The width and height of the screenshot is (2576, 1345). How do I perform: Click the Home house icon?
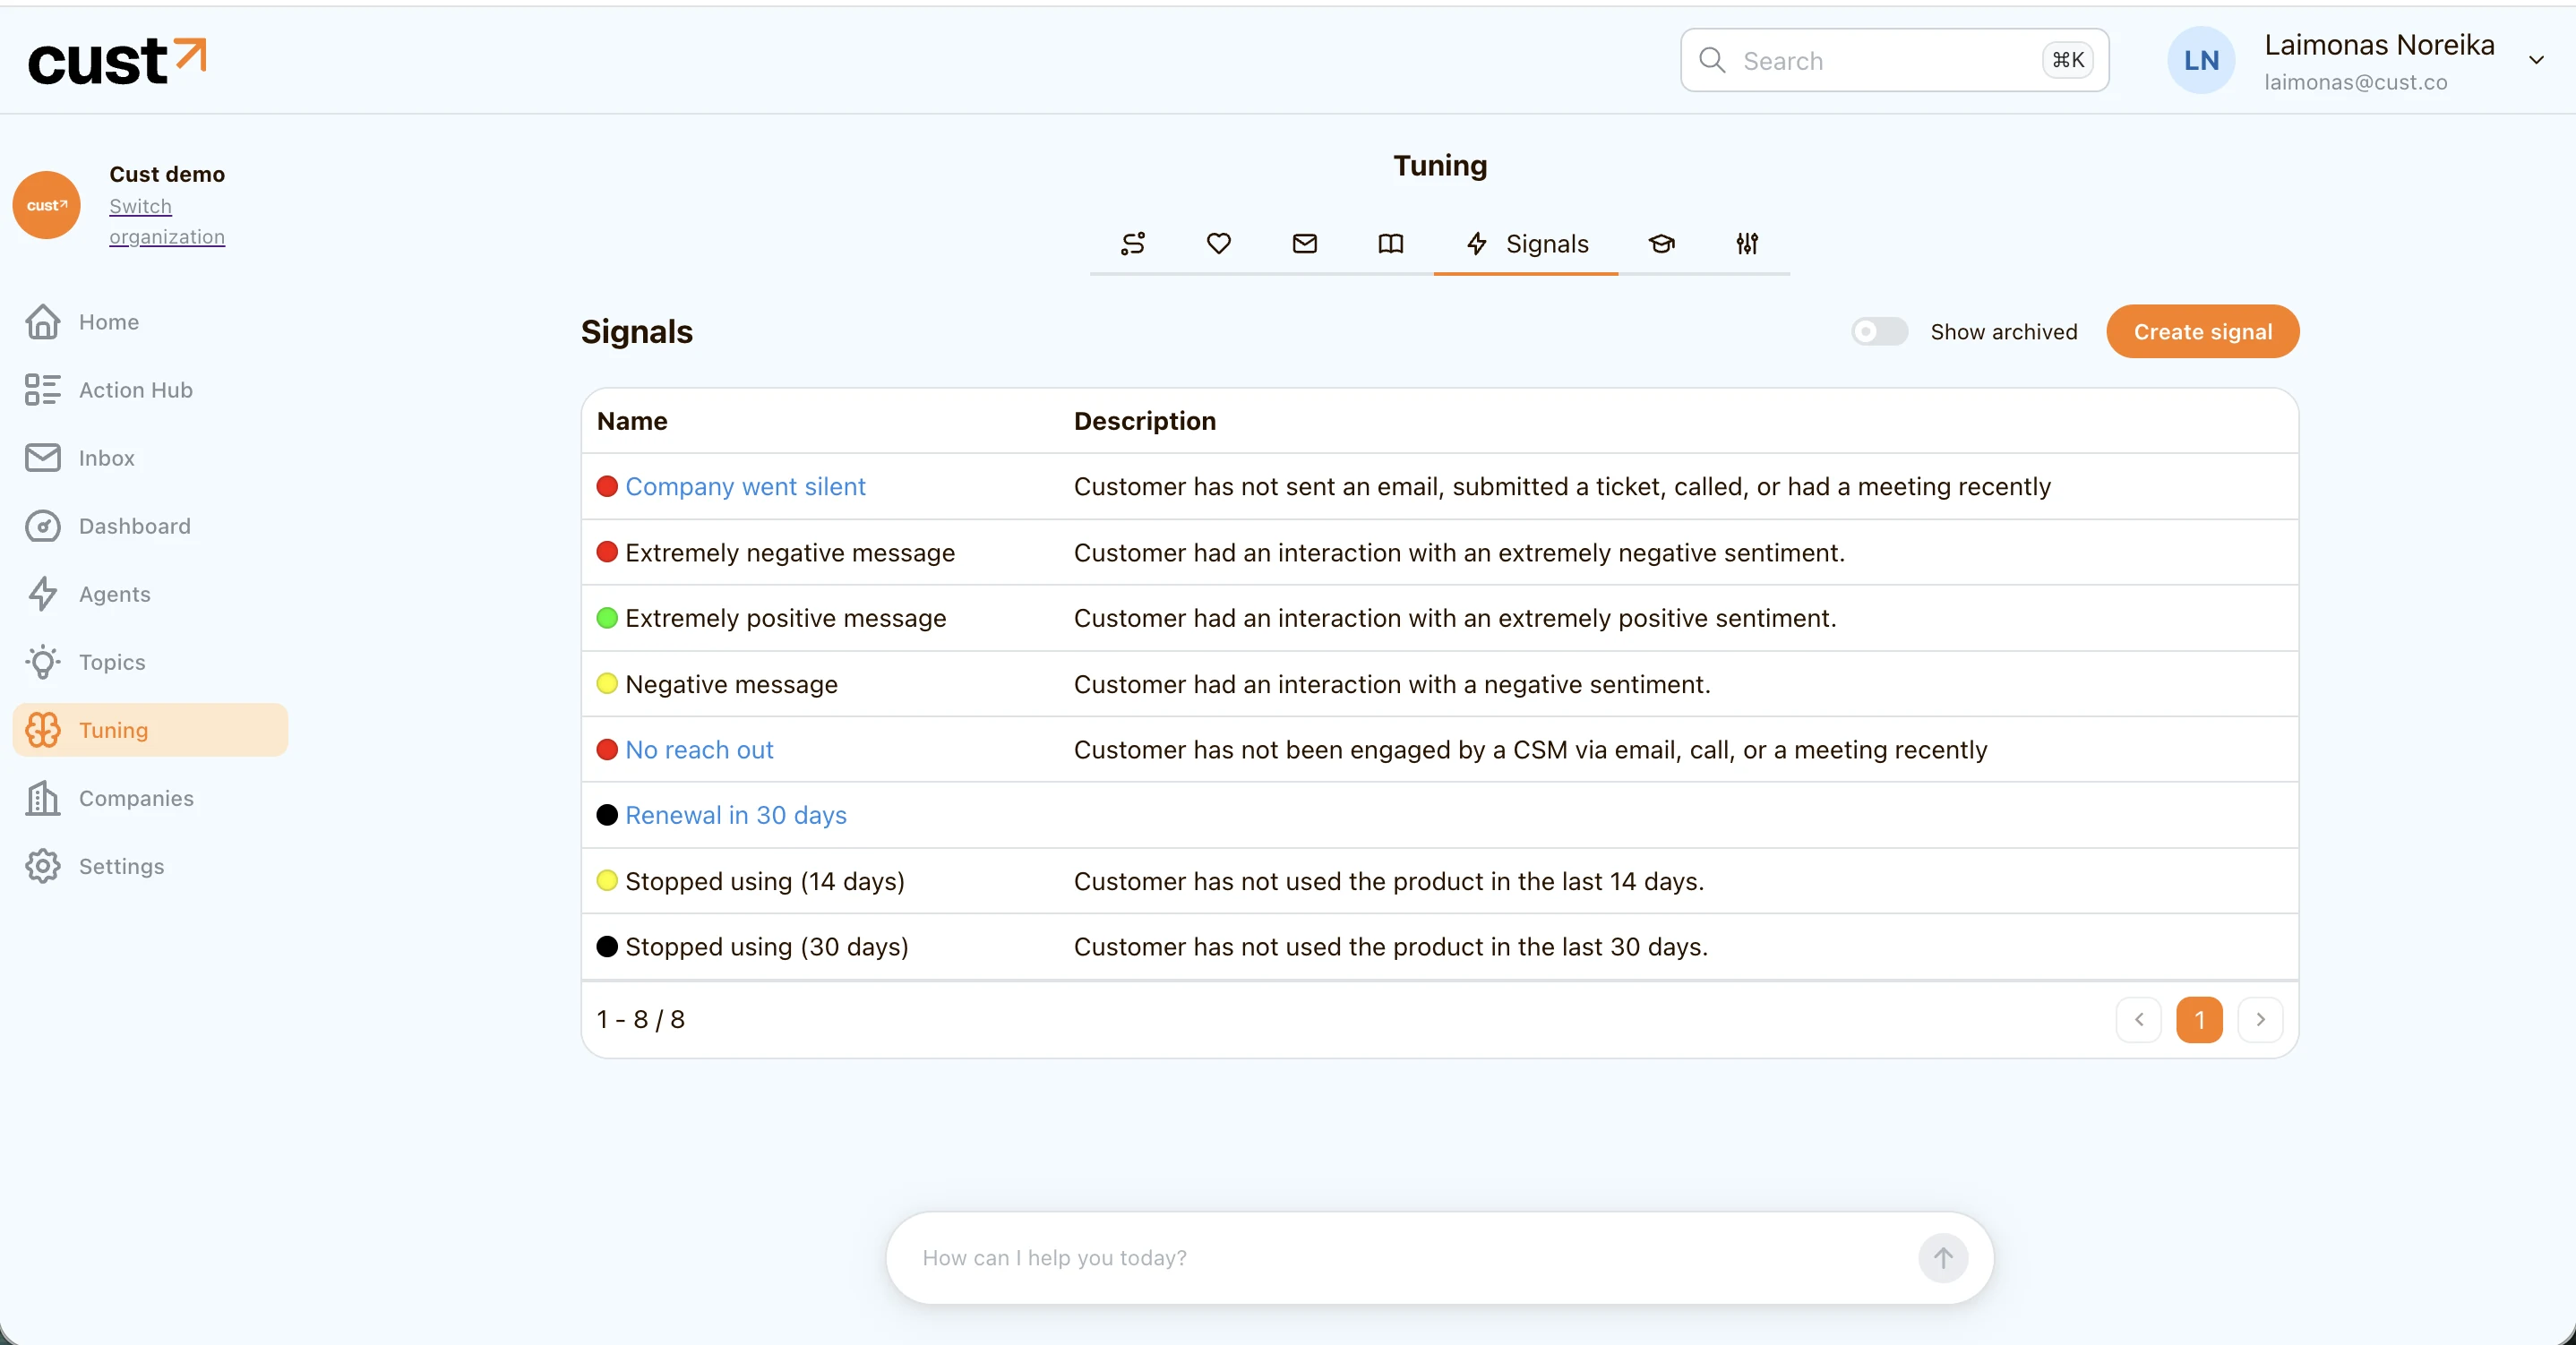point(42,322)
